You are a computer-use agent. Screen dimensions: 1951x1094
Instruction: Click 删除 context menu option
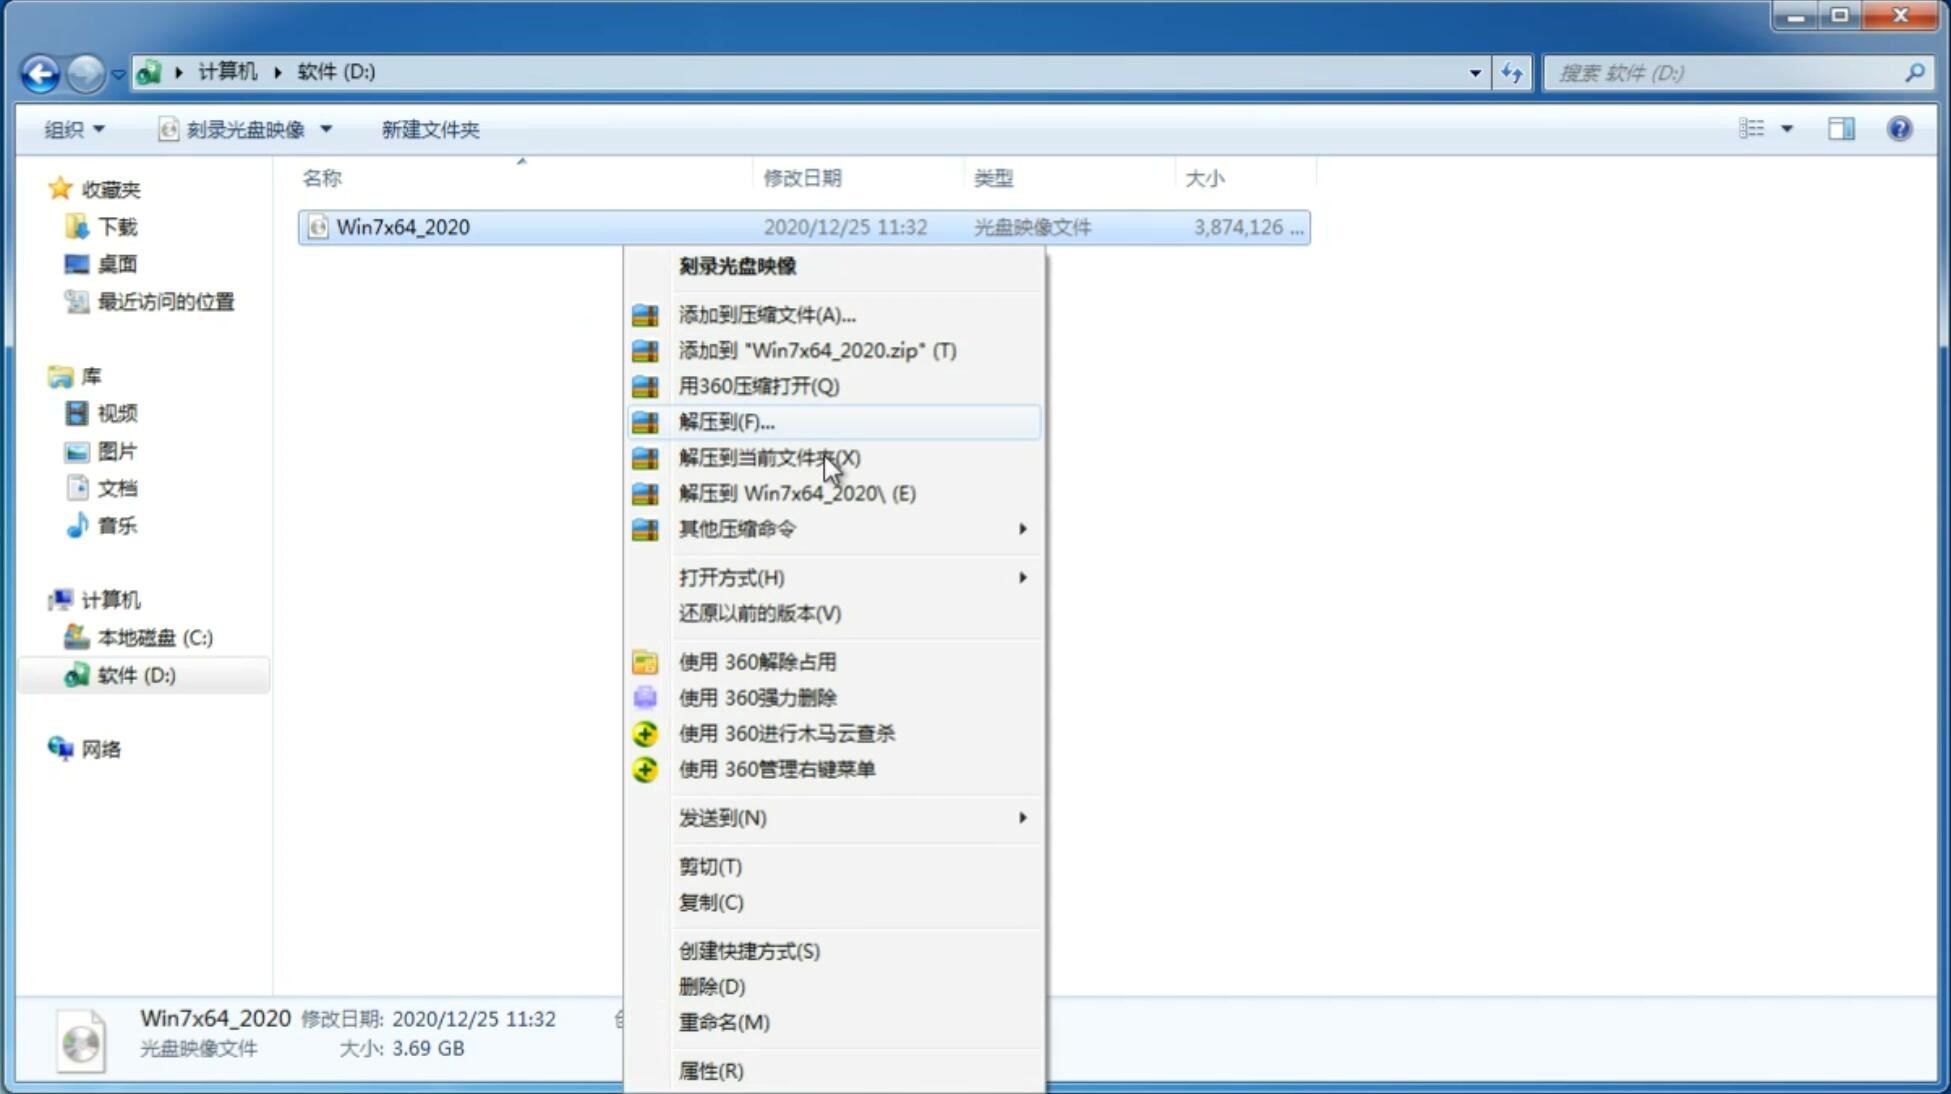(712, 985)
